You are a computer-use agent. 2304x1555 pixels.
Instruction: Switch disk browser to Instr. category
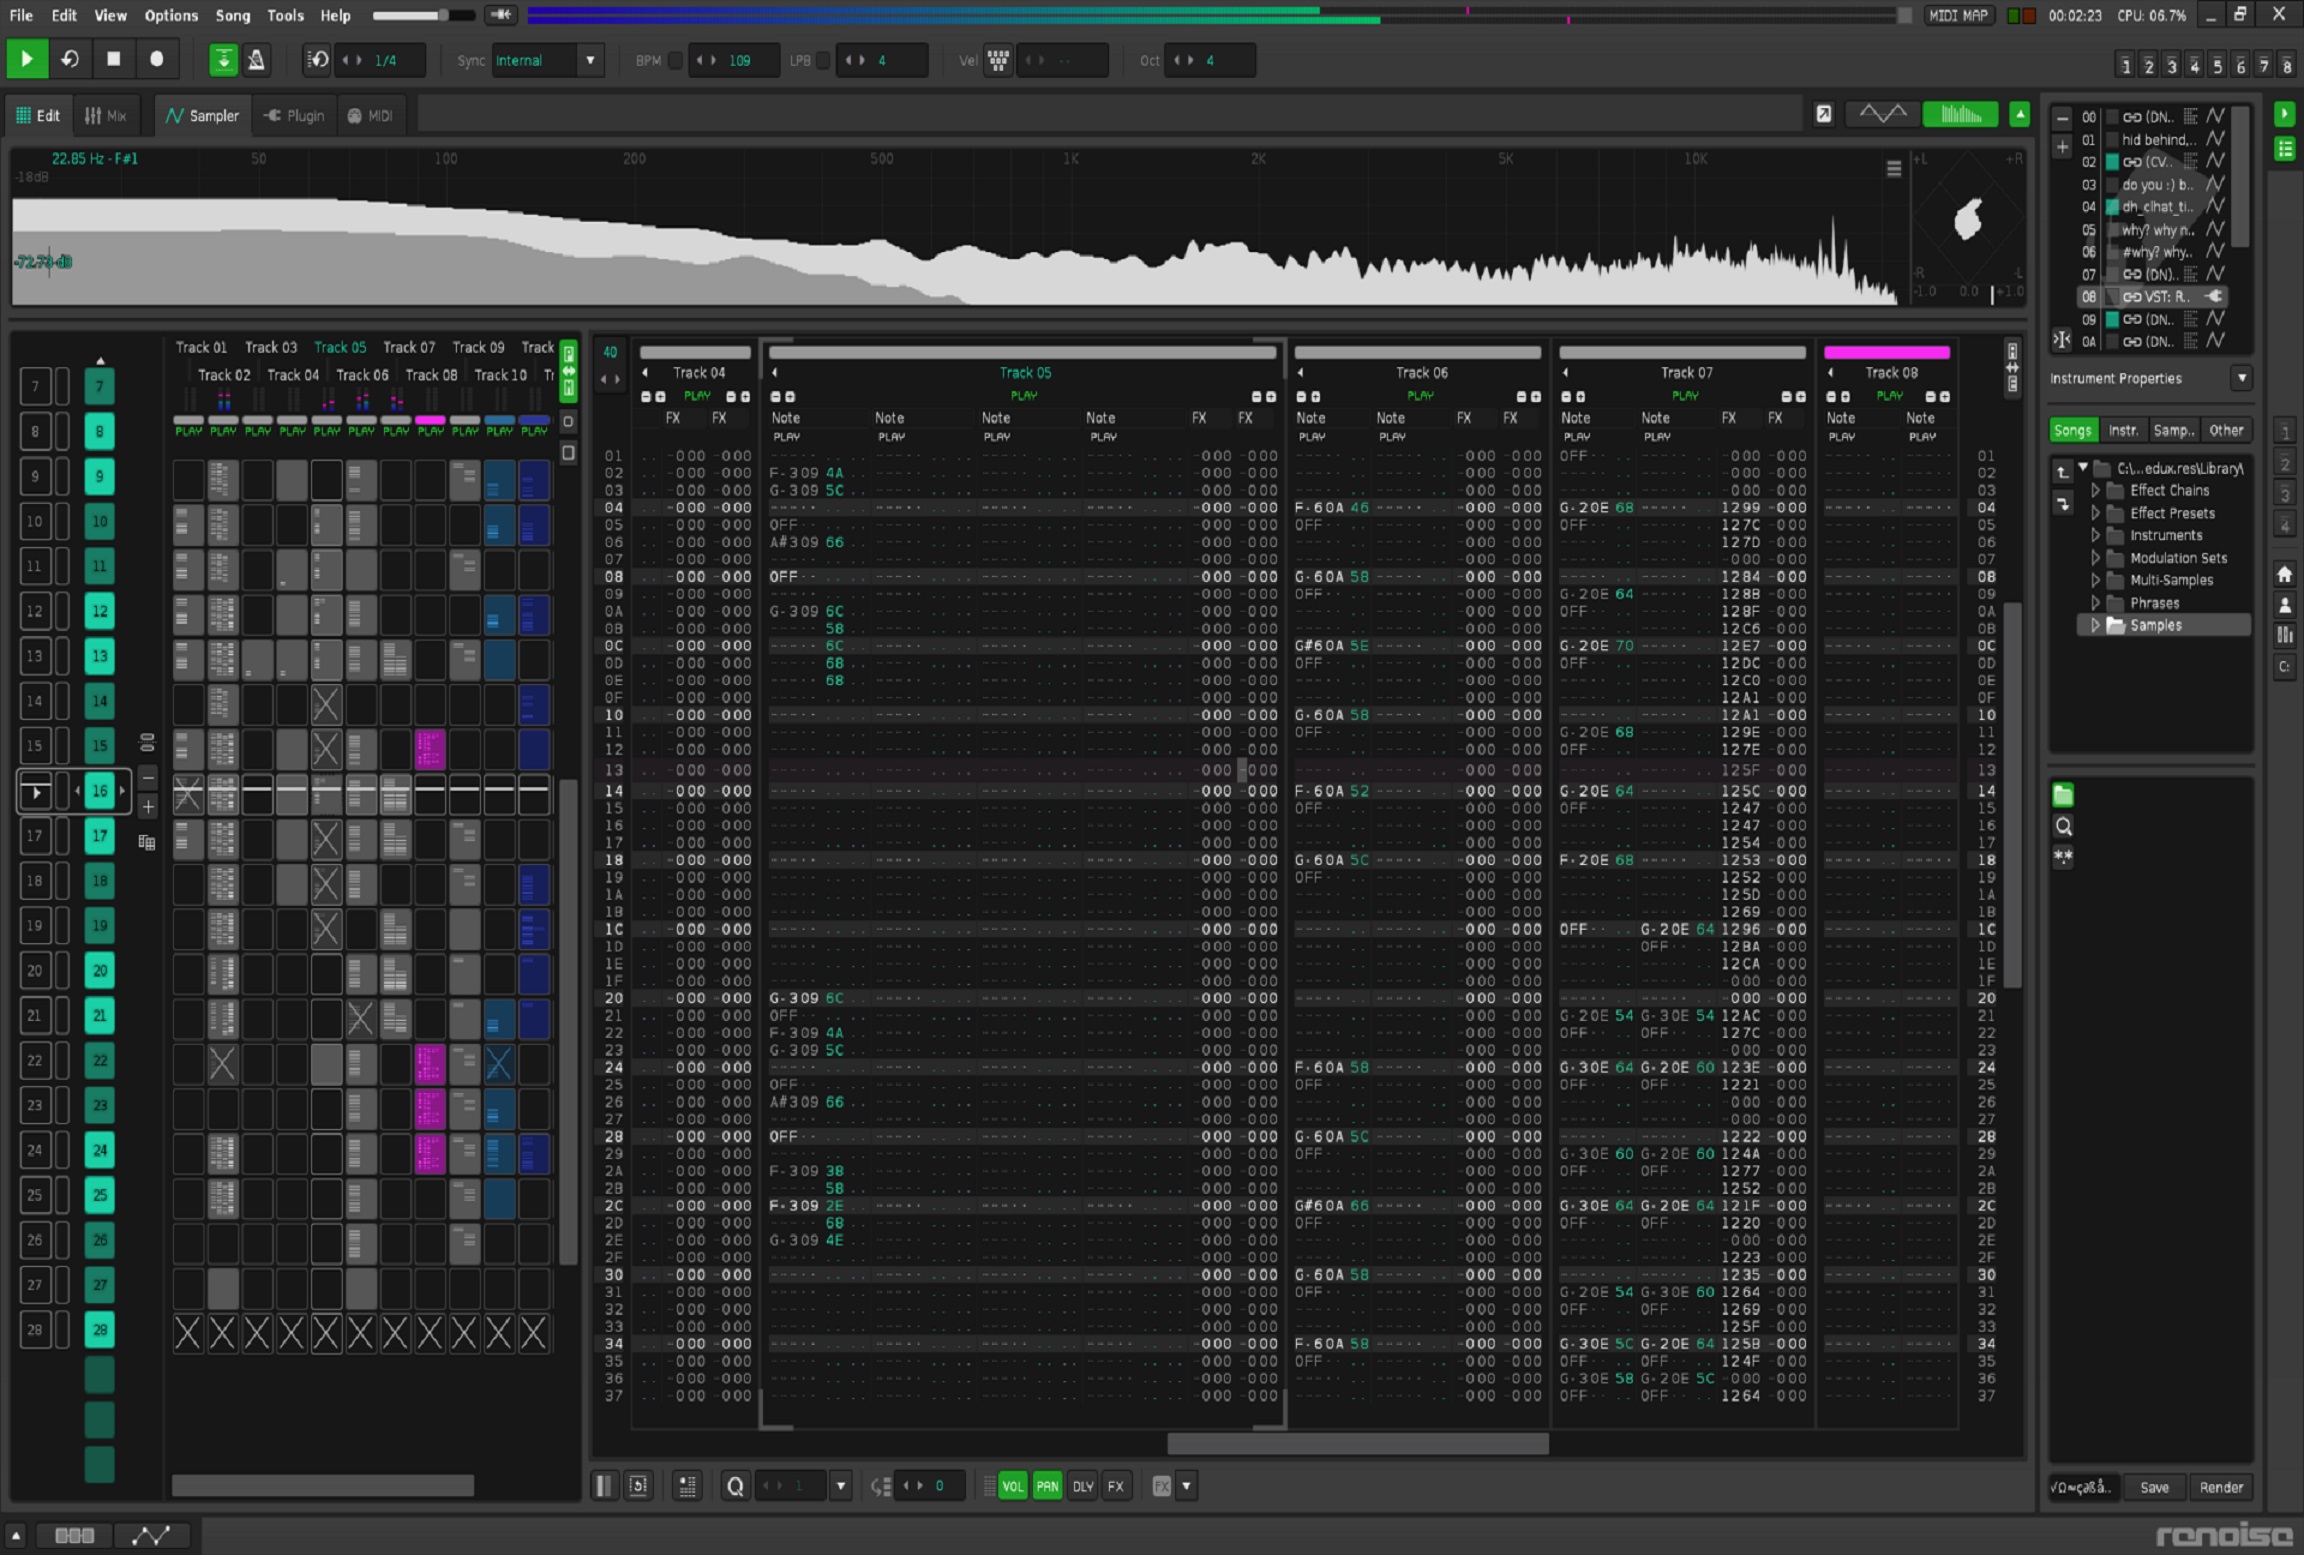click(2124, 430)
